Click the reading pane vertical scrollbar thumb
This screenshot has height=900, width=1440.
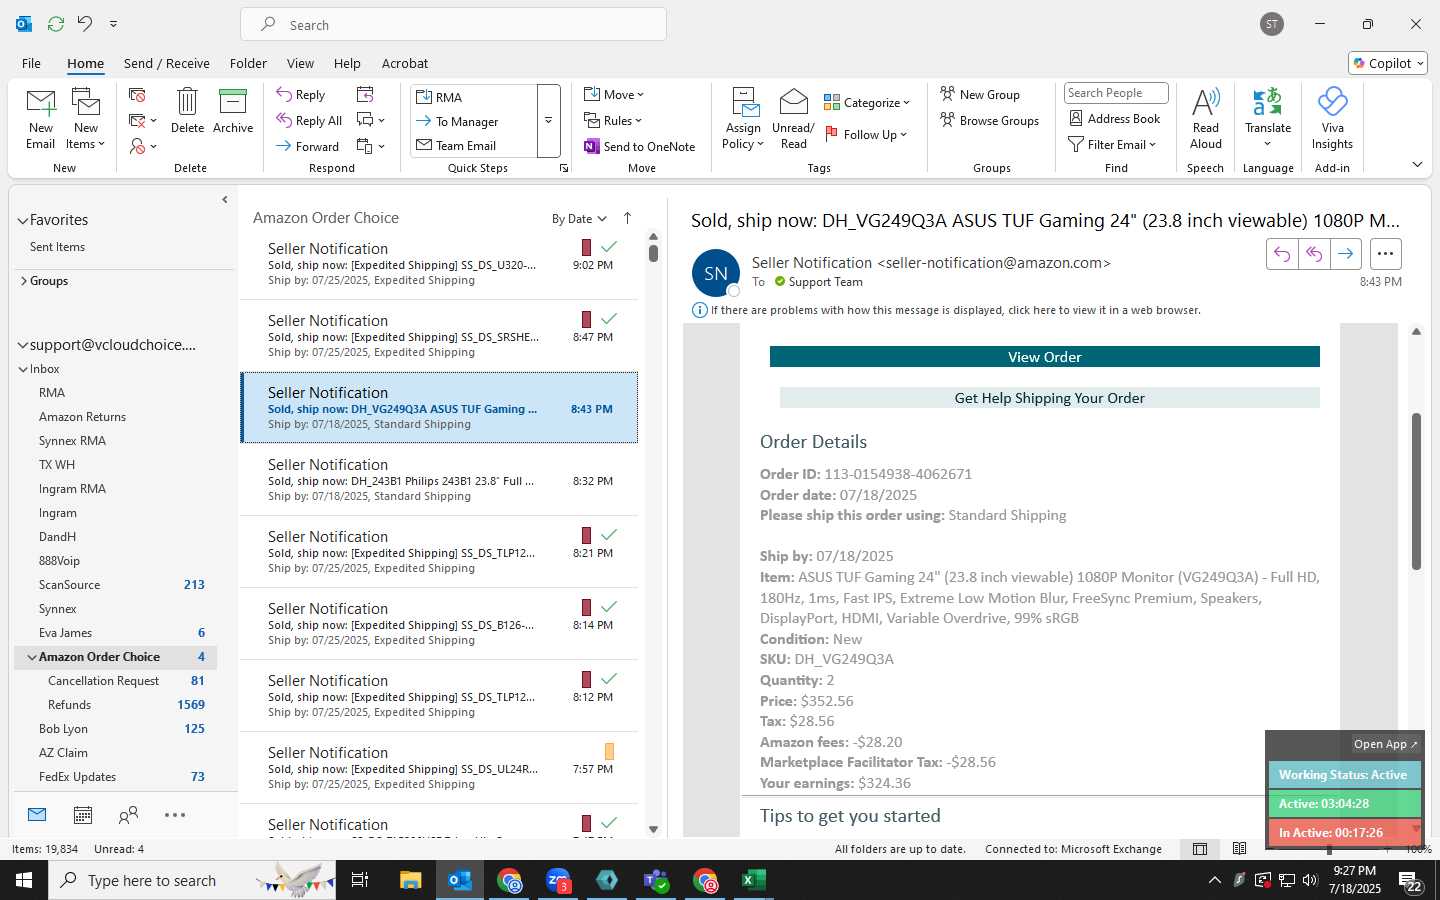point(1416,491)
